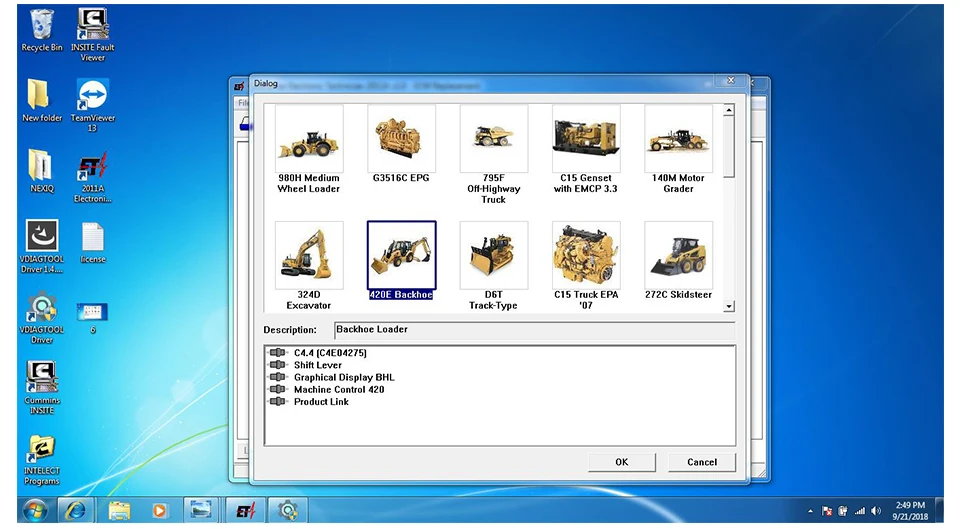Confirm selection with the OK button

[x=622, y=462]
